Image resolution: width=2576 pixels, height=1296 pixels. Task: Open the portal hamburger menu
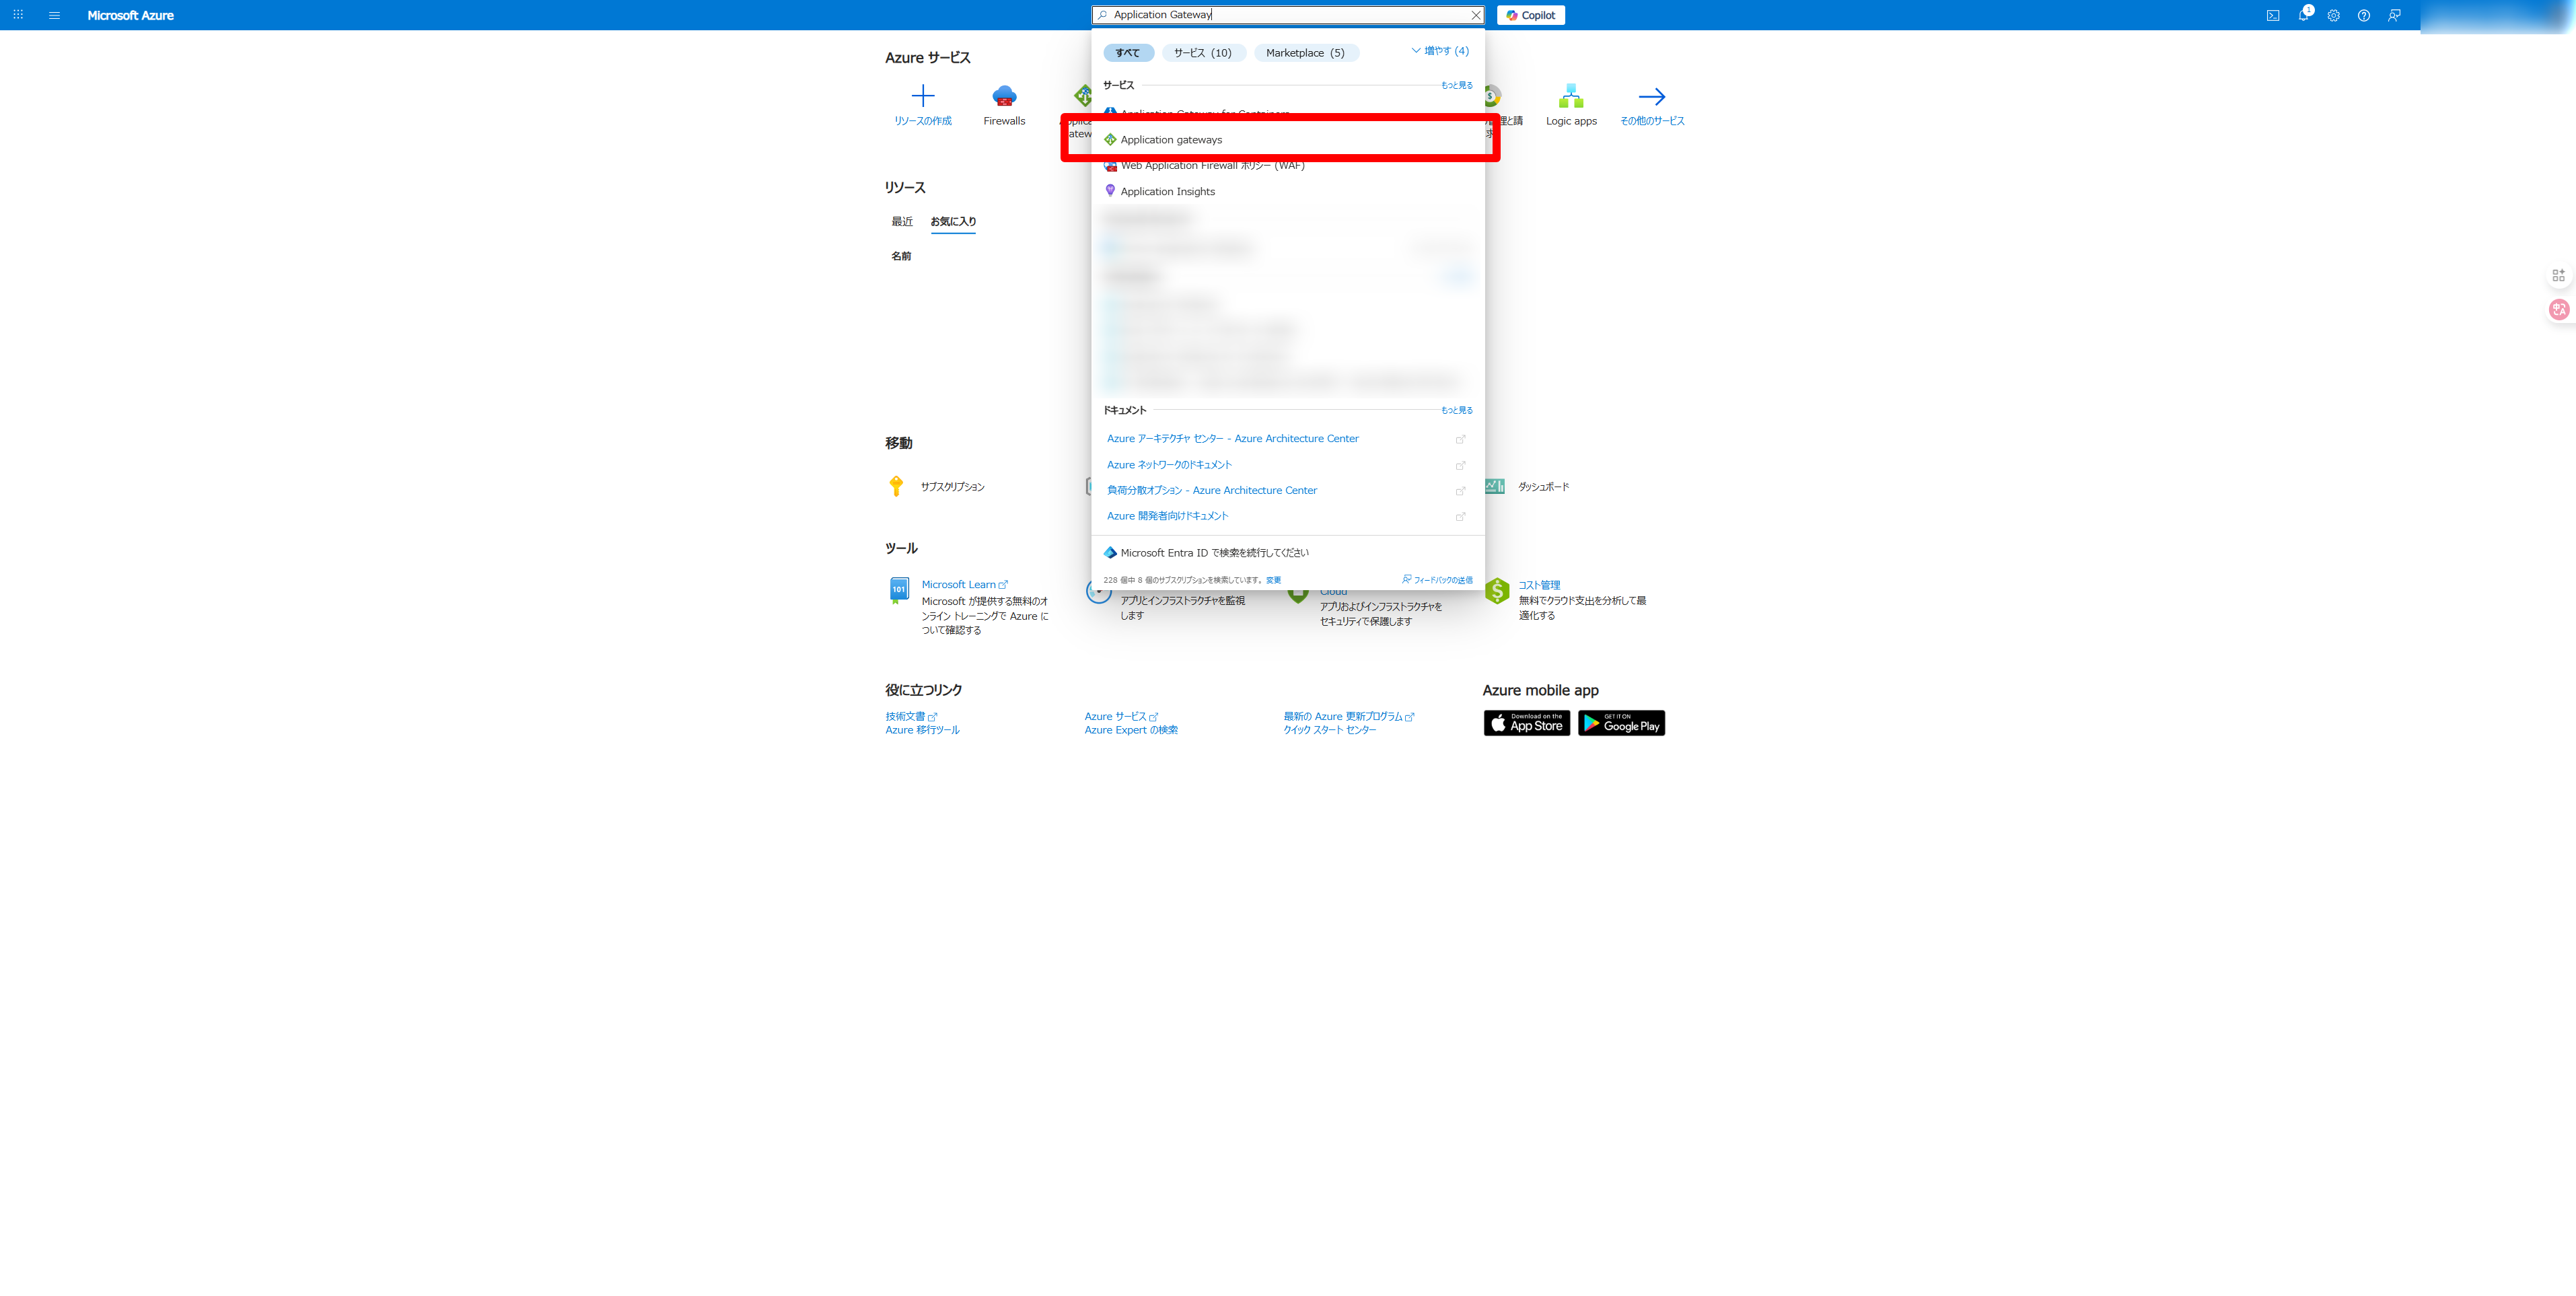(54, 15)
